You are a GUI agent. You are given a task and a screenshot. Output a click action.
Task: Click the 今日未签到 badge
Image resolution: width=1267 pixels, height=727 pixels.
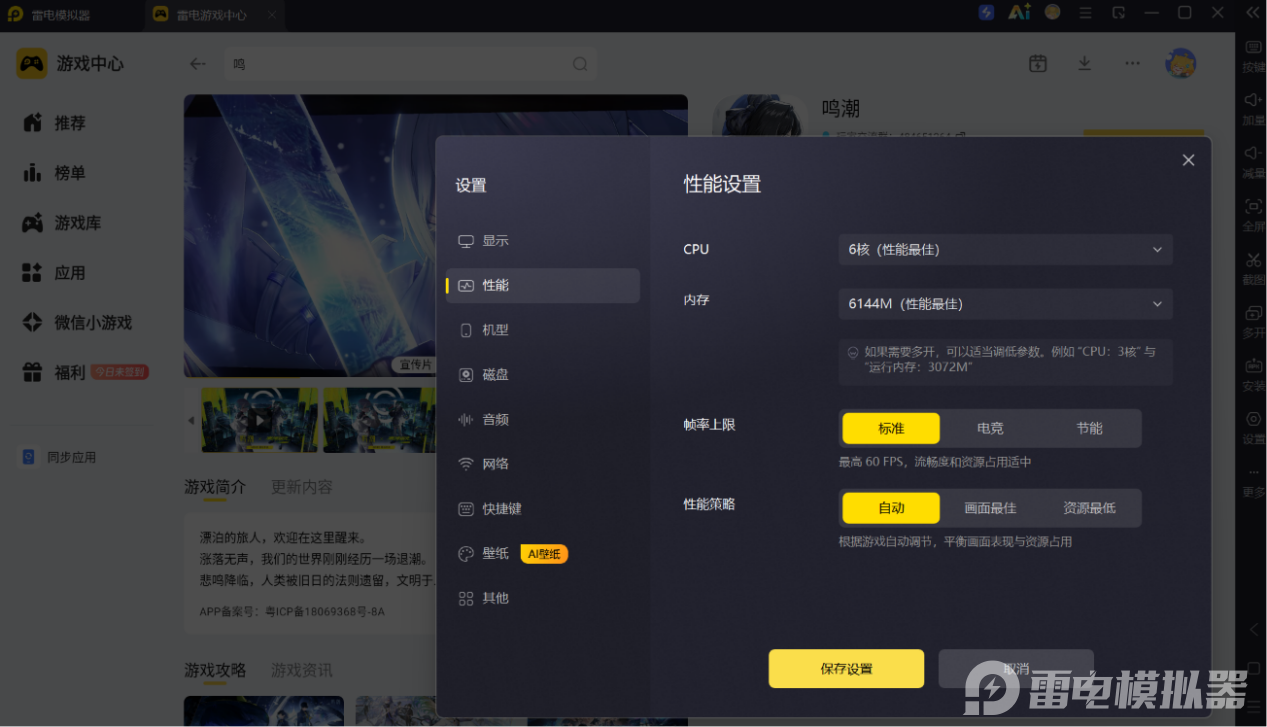(x=120, y=372)
